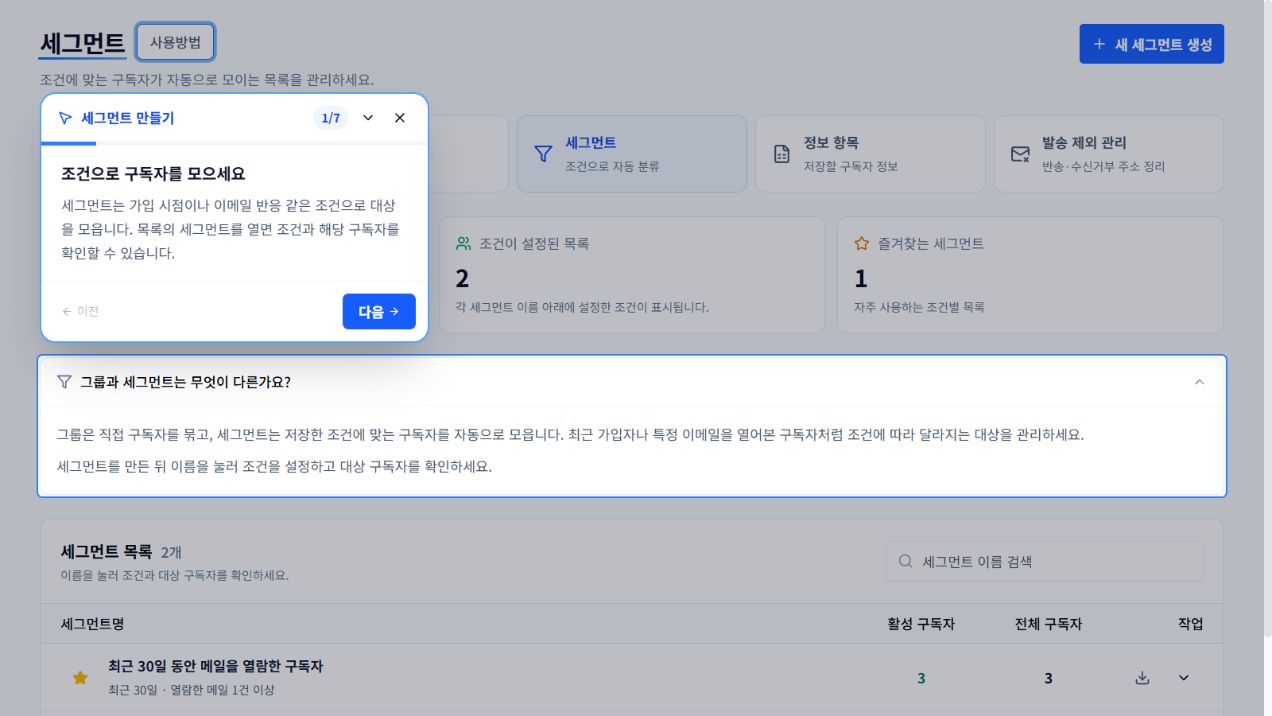Click the 세그먼트 목록 heading

(106, 552)
